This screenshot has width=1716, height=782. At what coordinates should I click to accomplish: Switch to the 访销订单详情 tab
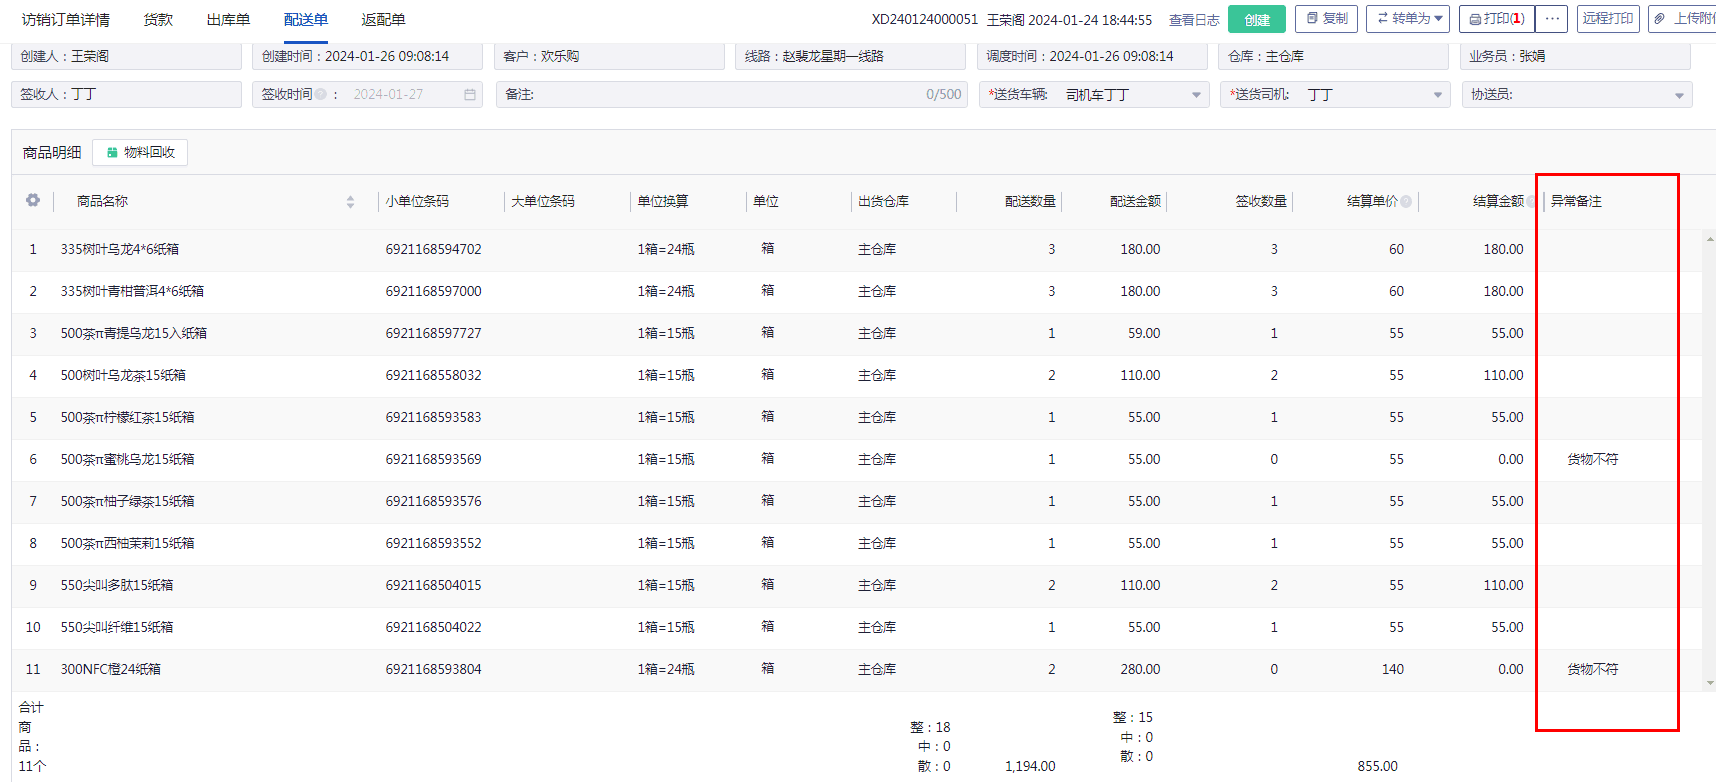[x=66, y=20]
